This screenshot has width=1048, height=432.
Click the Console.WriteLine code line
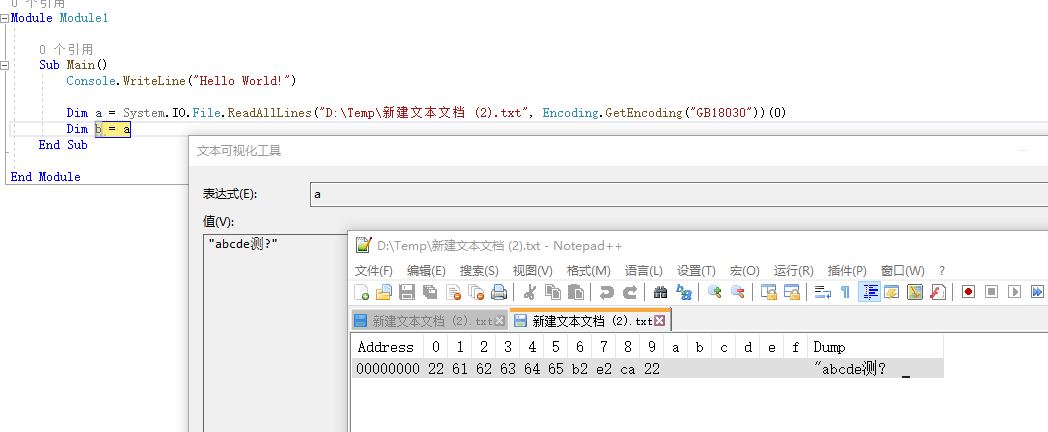click(x=180, y=81)
